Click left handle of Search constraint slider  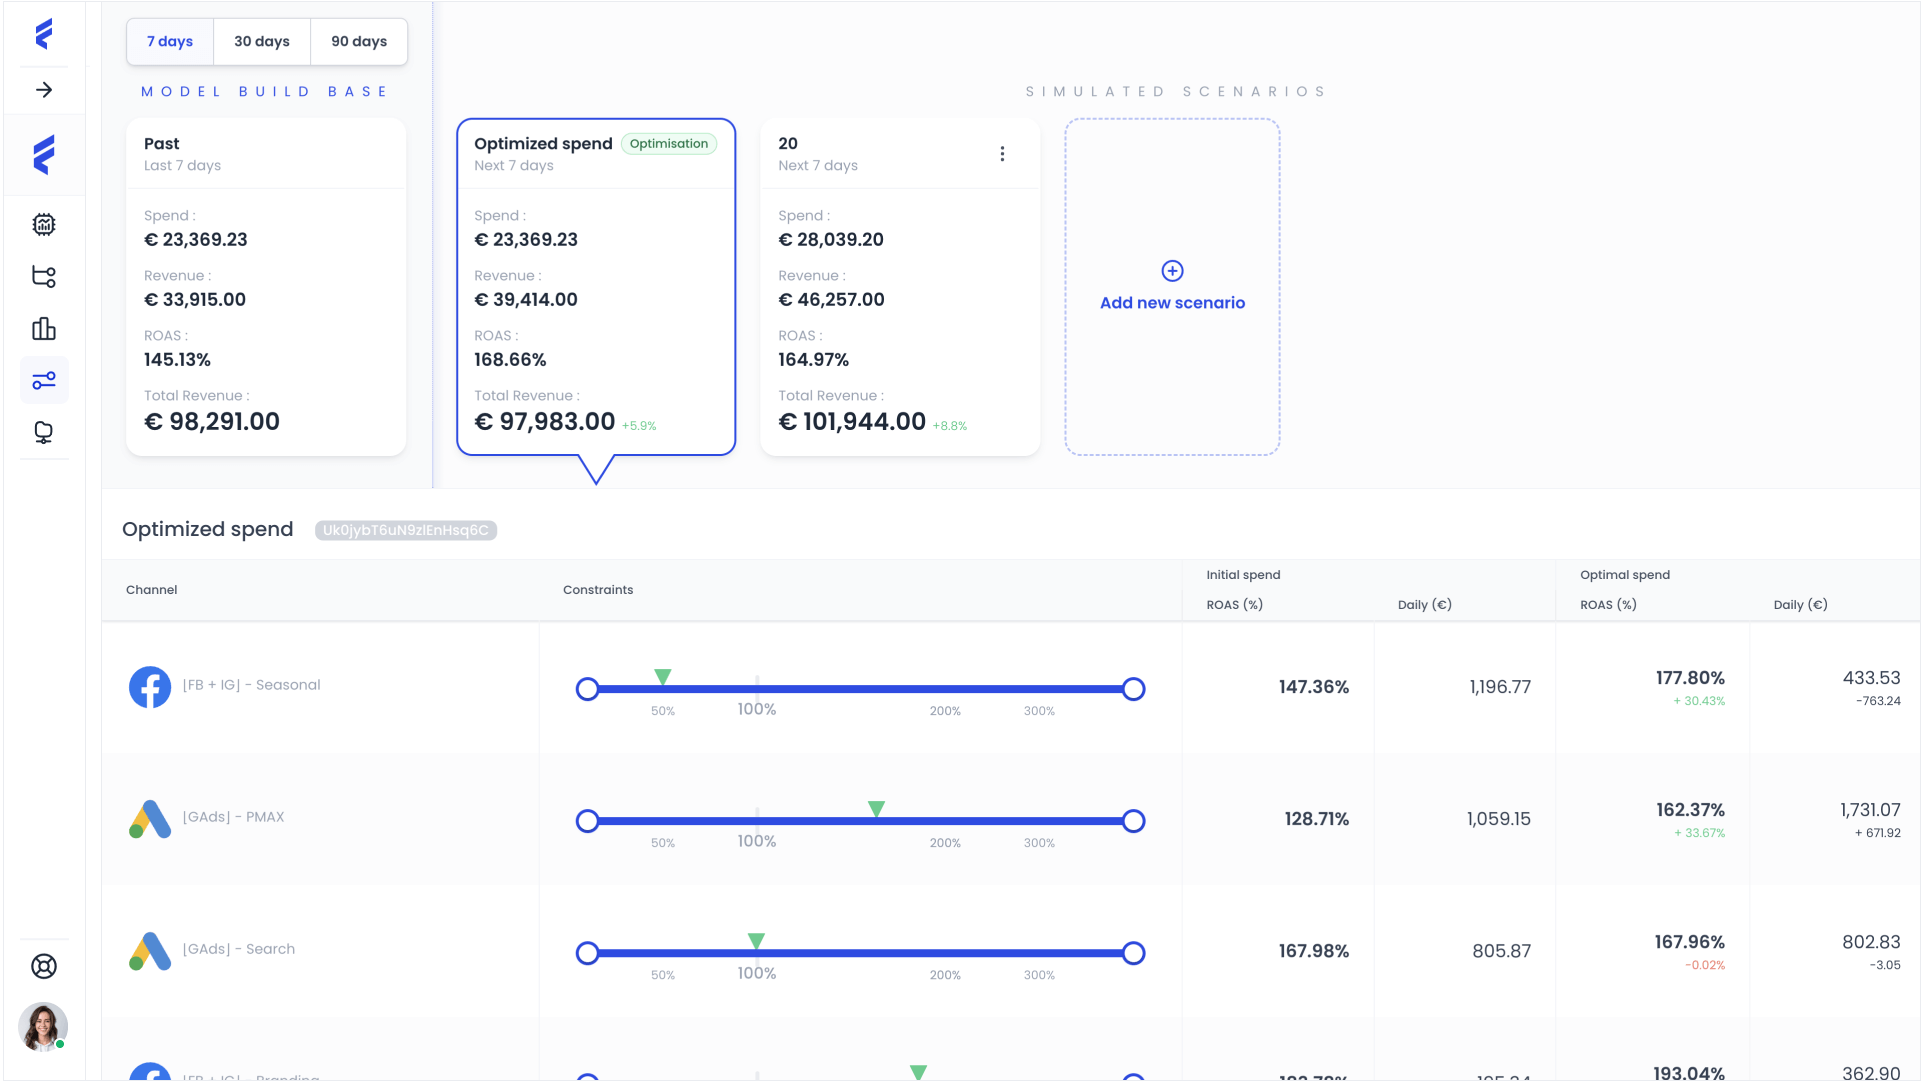coord(588,953)
